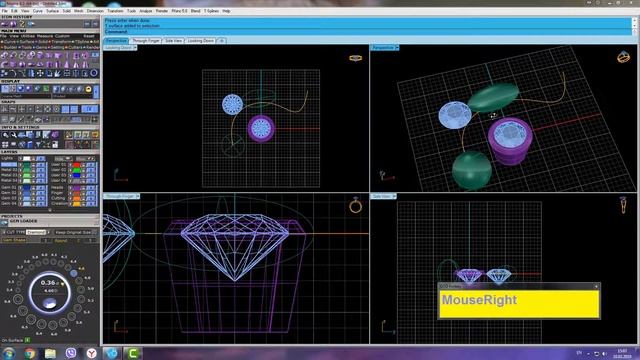This screenshot has height=360, width=640.
Task: Open the Cut Type Diamond dropdown
Action: click(x=37, y=232)
